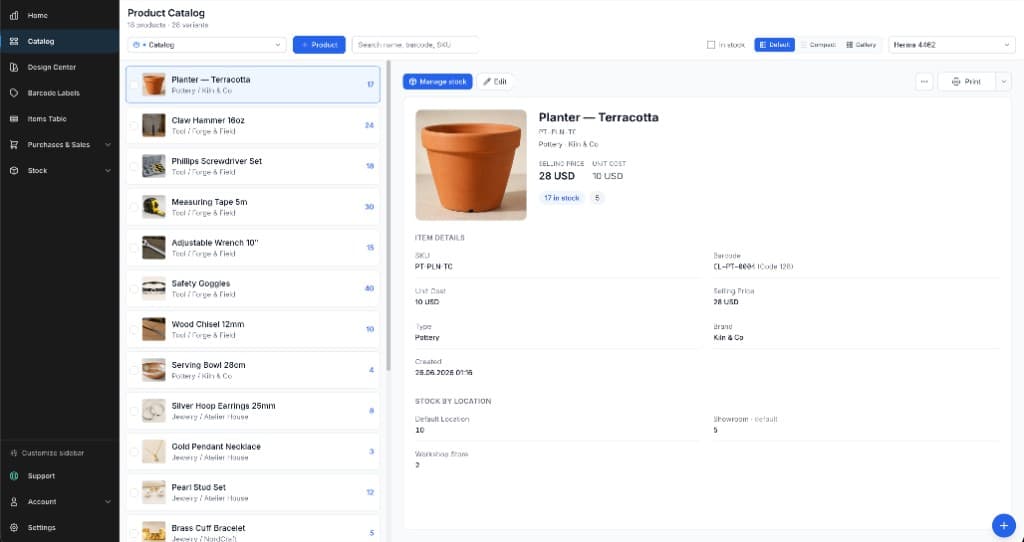The width and height of the screenshot is (1024, 542).
Task: Toggle the In stock filter checkbox
Action: coord(711,45)
